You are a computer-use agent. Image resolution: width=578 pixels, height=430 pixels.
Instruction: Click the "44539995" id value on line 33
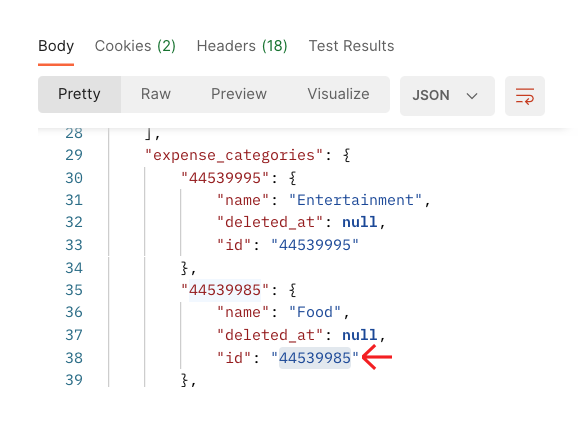[x=315, y=245]
